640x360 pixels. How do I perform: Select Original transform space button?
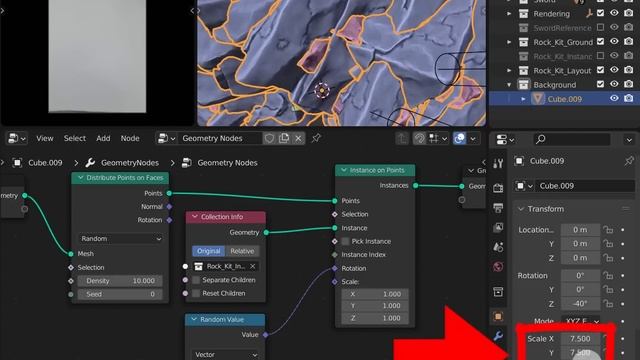pyautogui.click(x=208, y=251)
